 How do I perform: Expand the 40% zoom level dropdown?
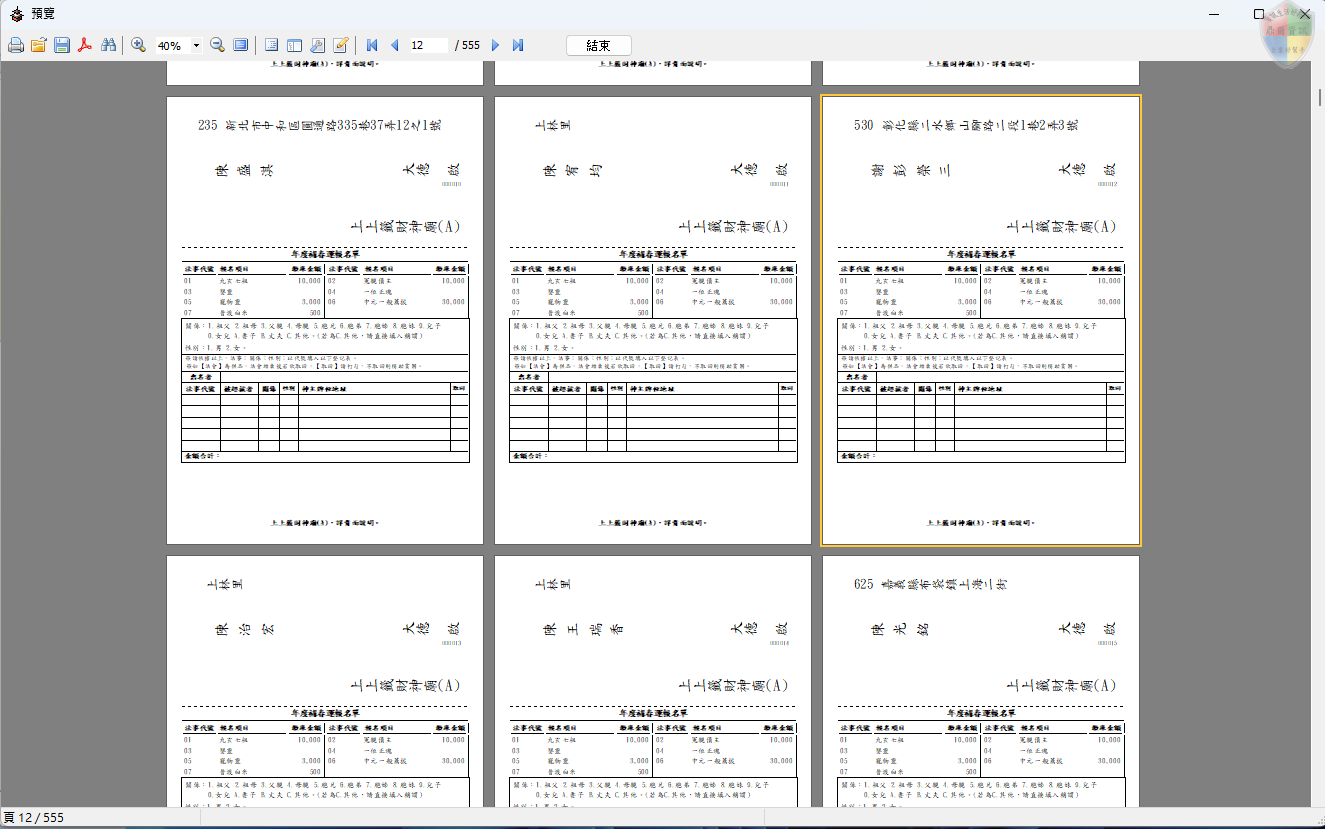196,46
